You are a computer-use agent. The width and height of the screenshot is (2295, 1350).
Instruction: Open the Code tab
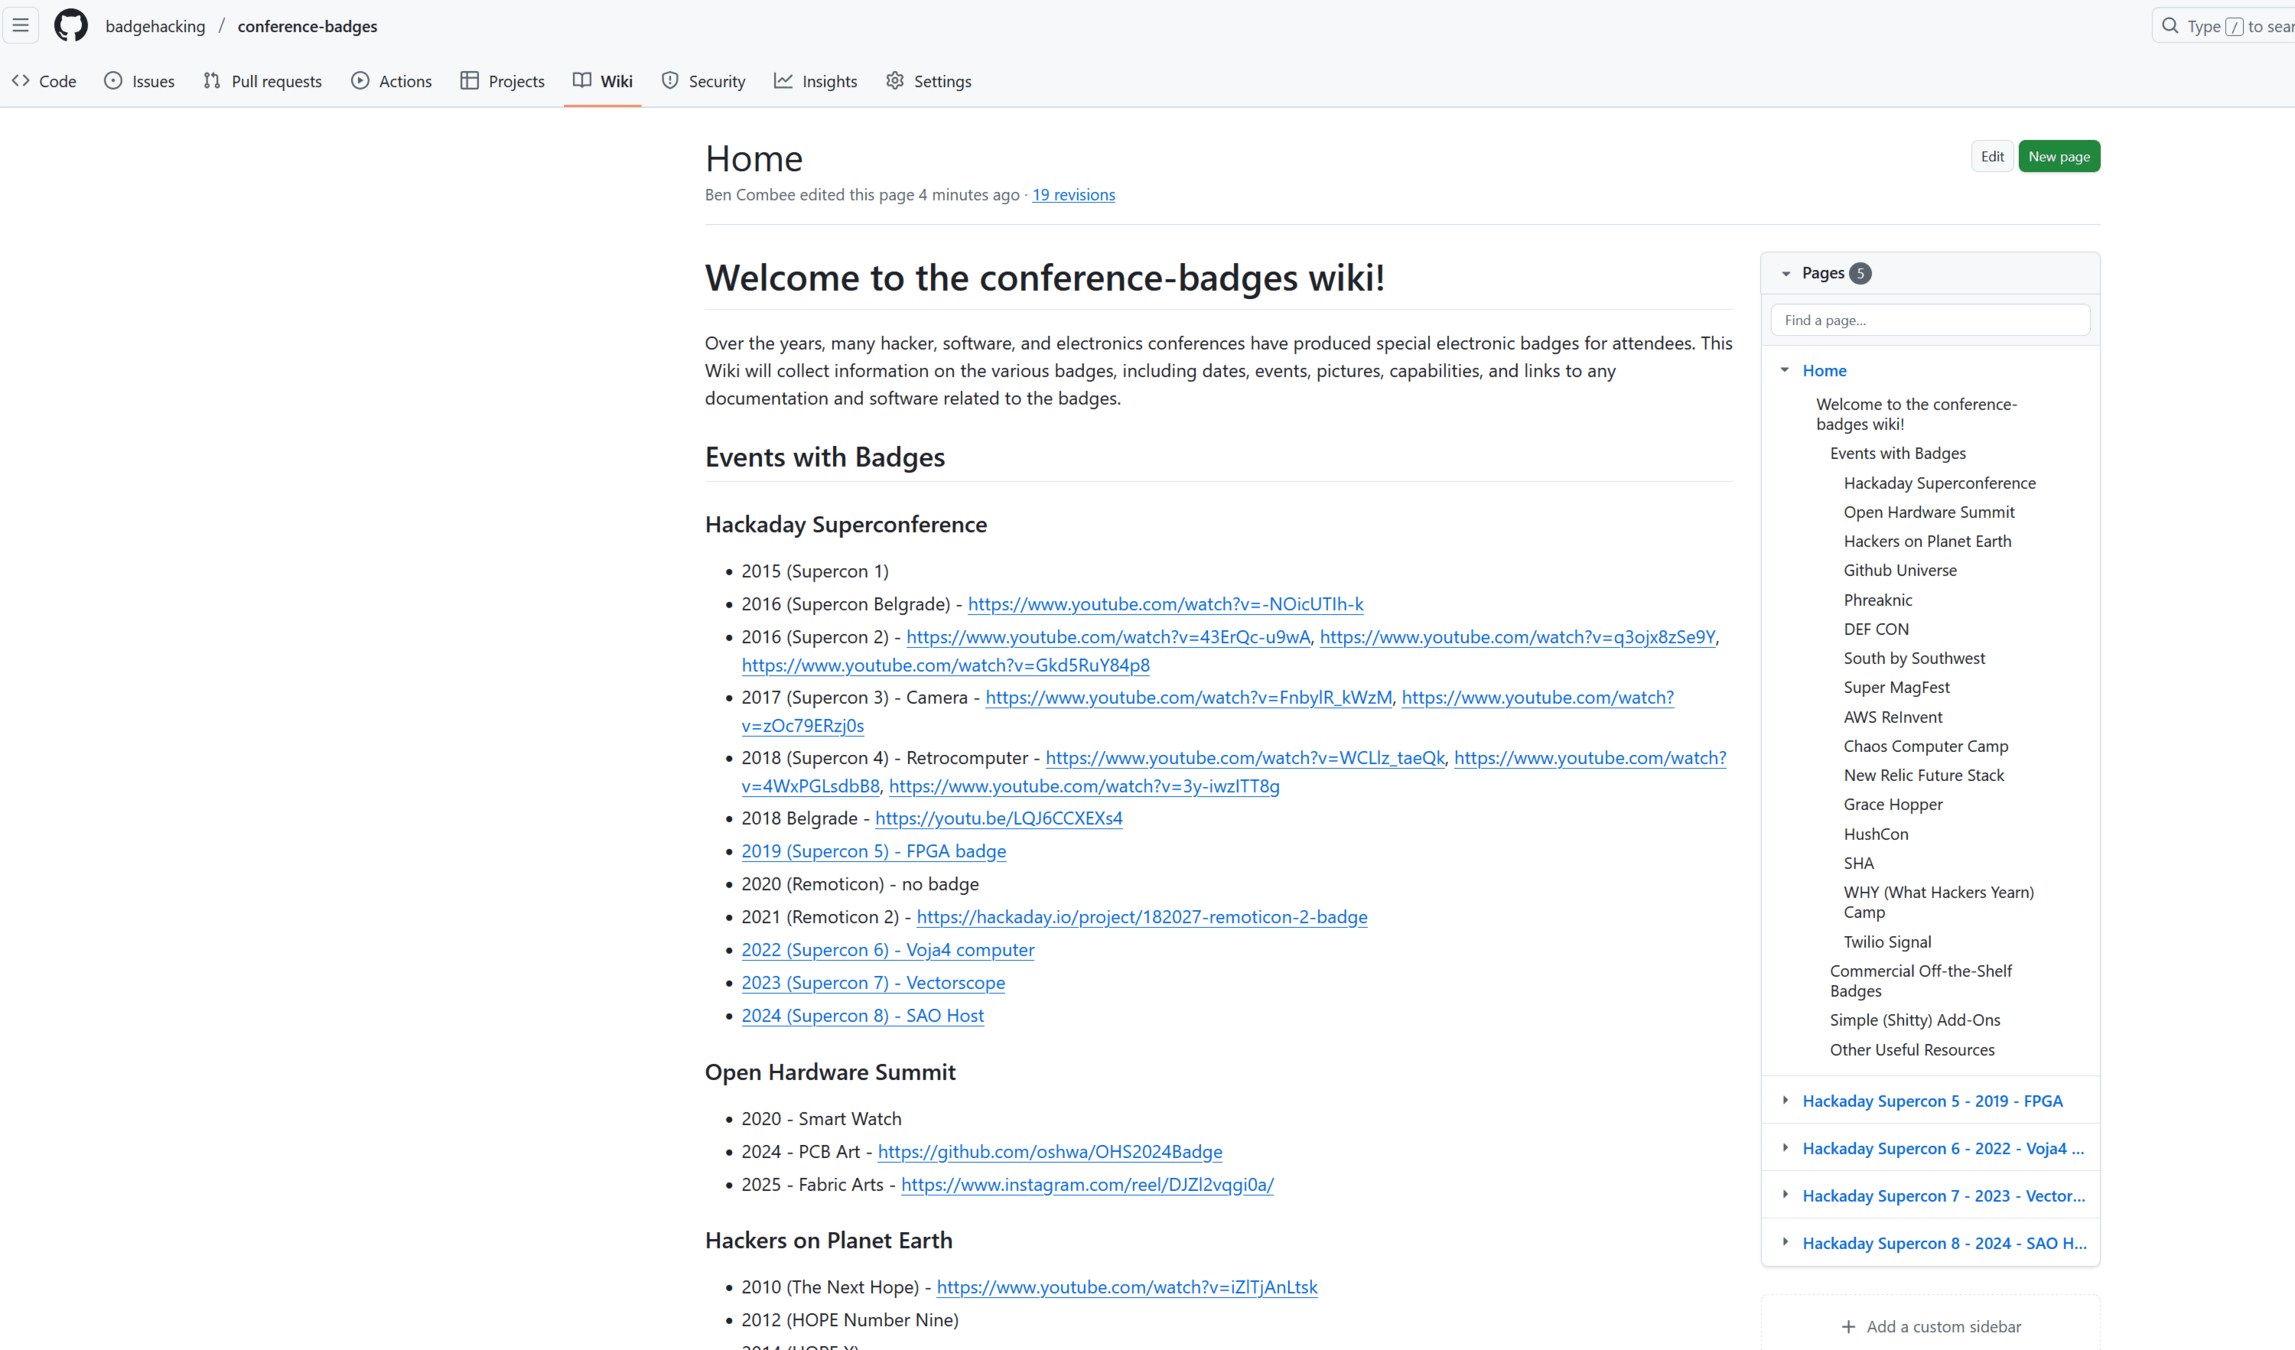(x=44, y=81)
